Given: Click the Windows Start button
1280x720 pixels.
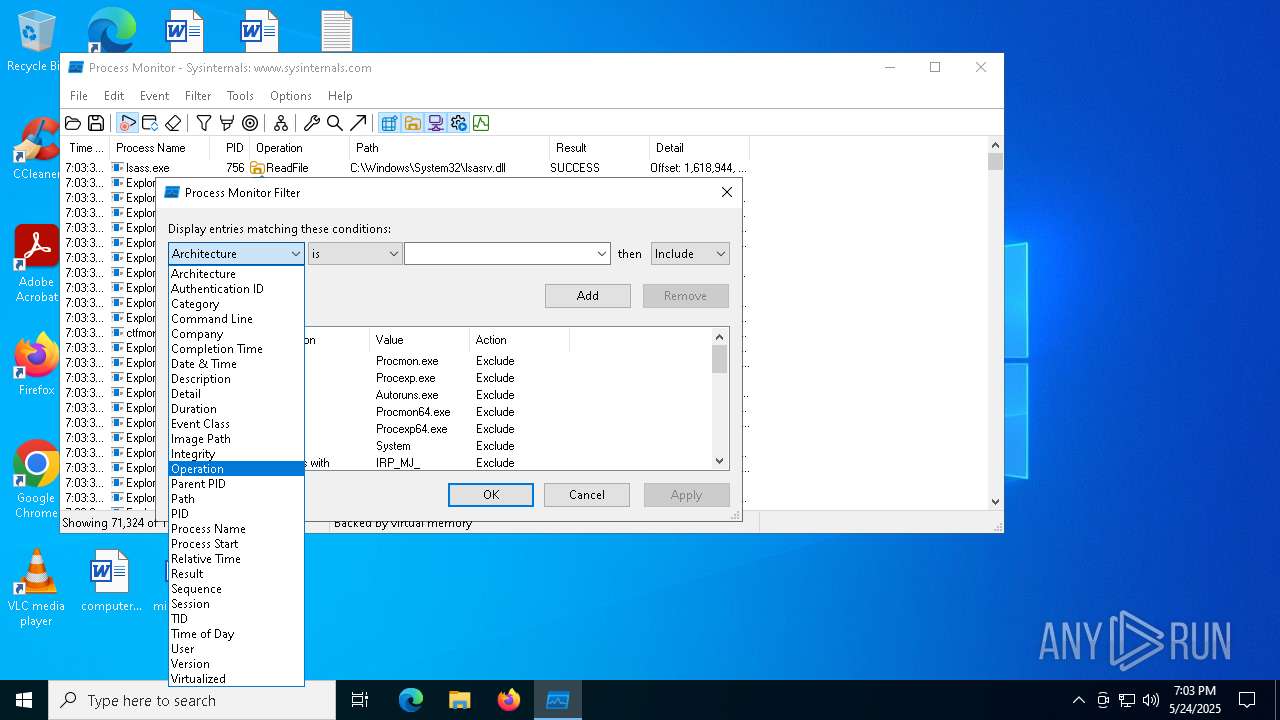Looking at the screenshot, I should [x=24, y=700].
